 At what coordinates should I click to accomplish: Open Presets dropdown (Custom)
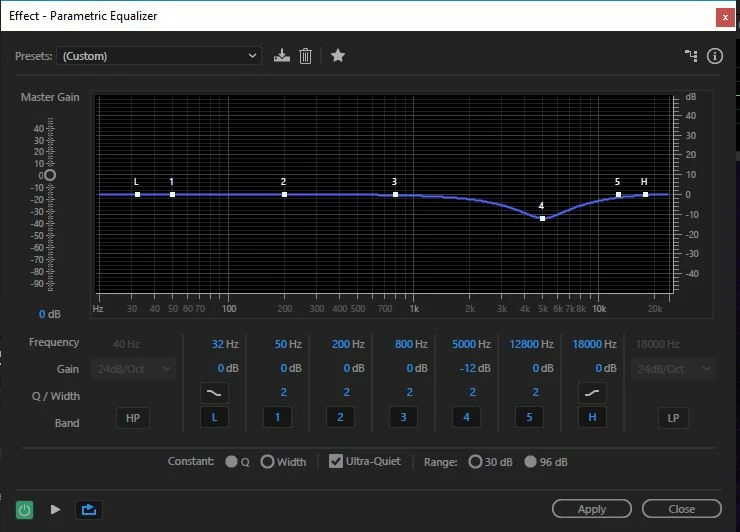[159, 56]
